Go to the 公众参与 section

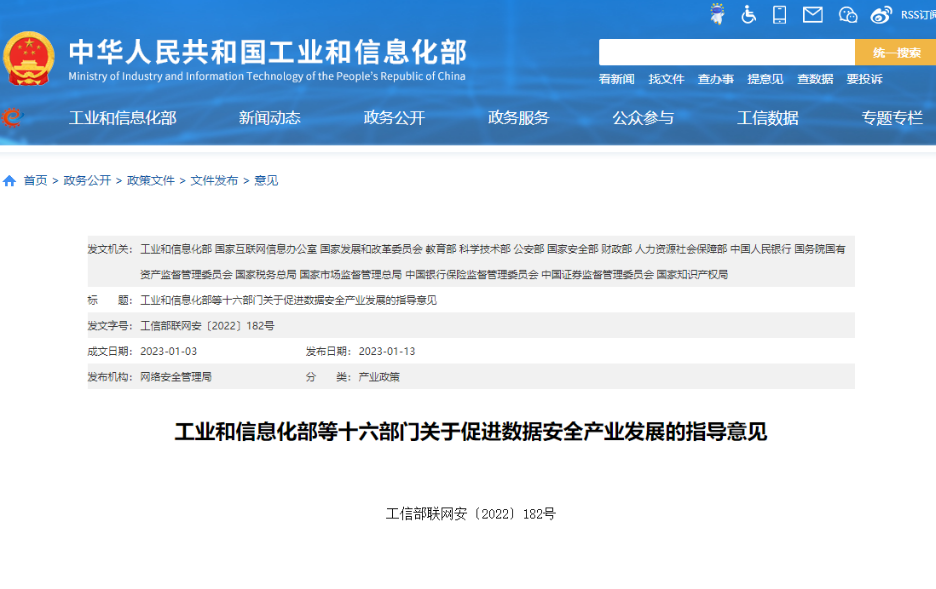pos(643,118)
